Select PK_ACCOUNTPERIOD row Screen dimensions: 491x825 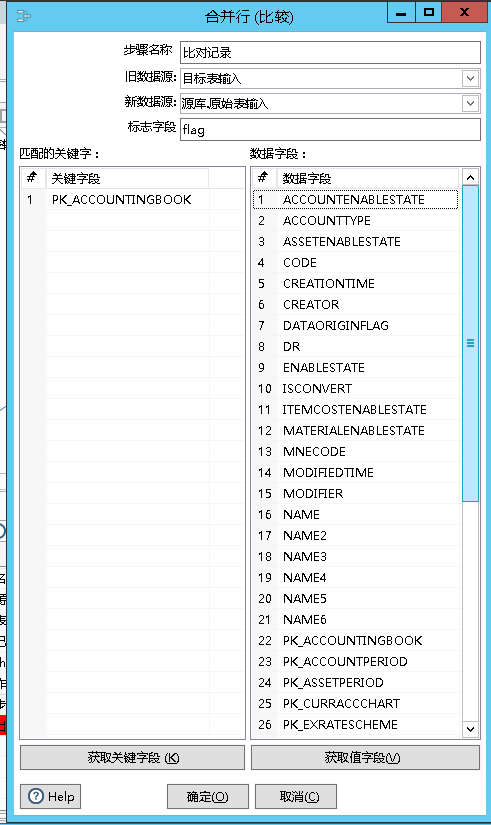point(355,662)
